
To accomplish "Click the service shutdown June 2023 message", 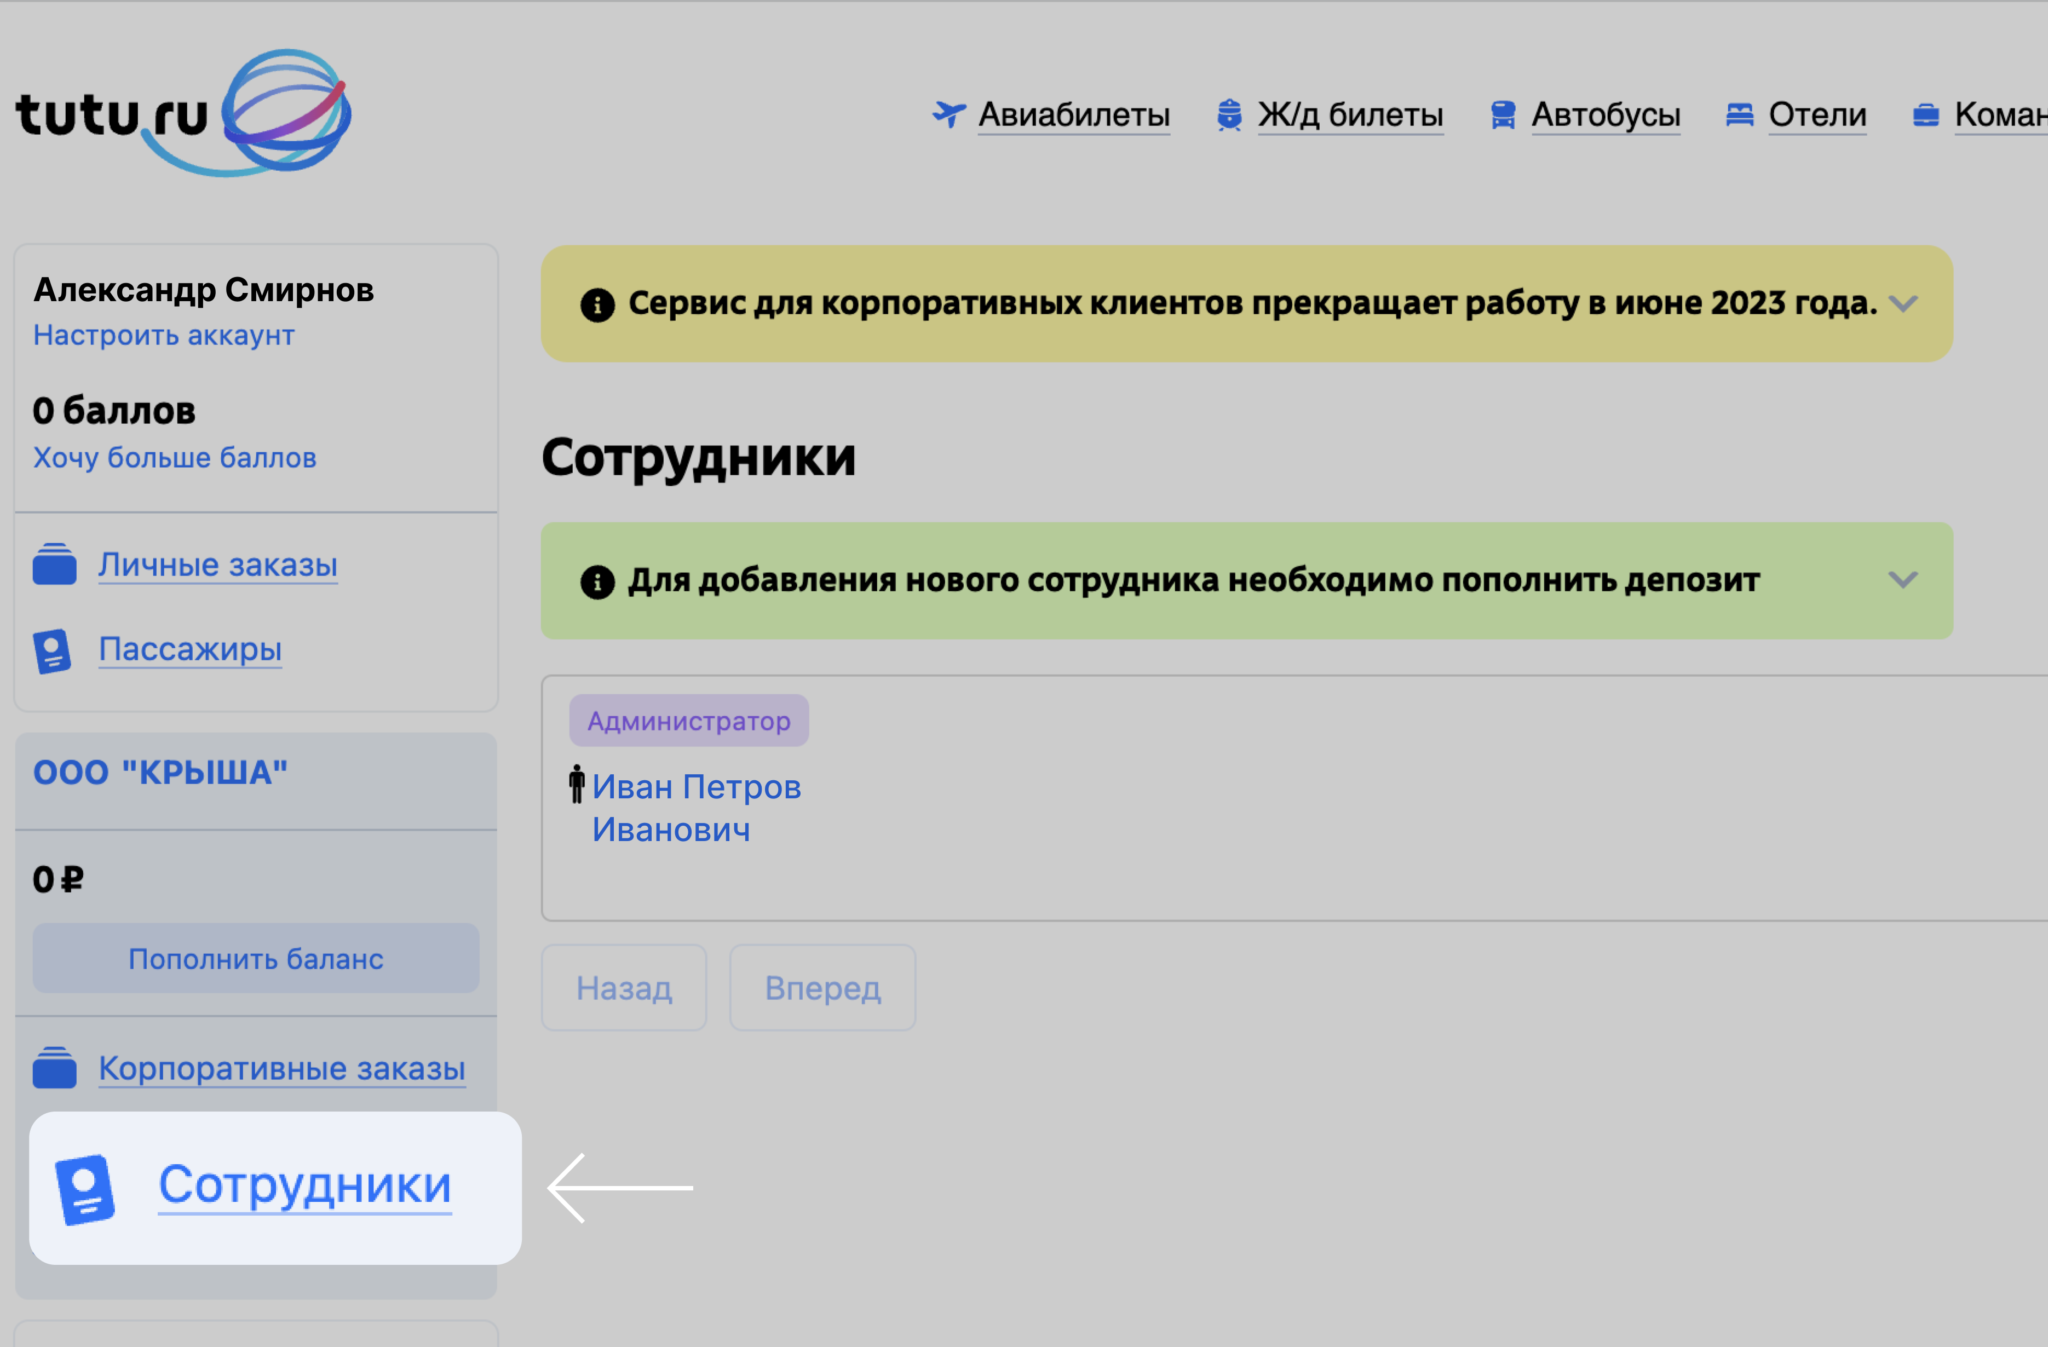I will pos(1253,303).
